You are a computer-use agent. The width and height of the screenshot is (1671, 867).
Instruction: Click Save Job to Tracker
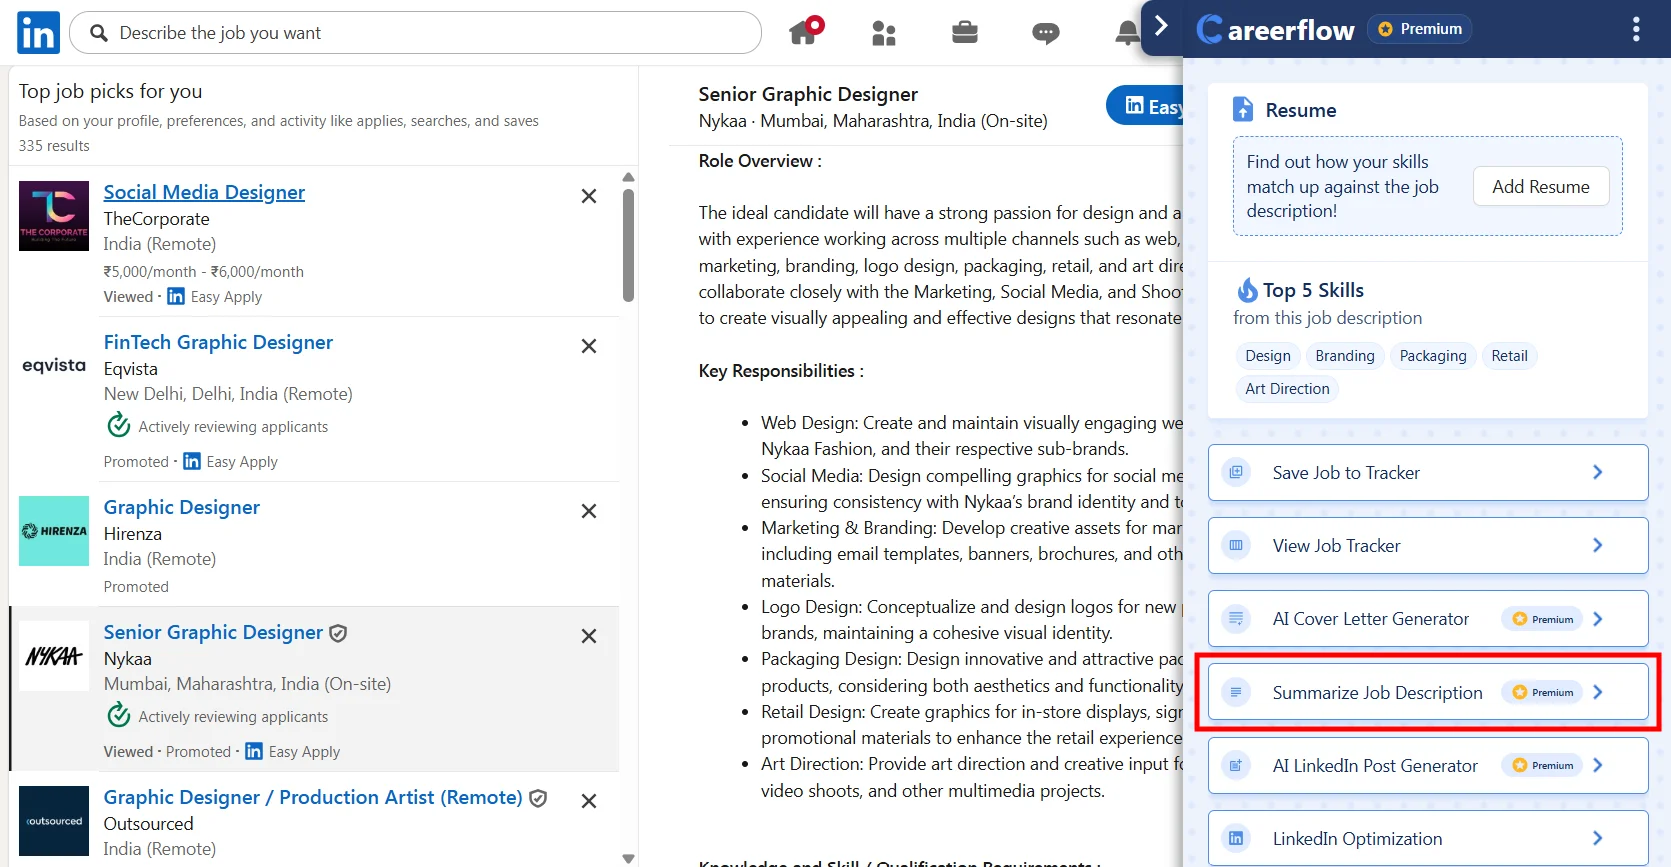pos(1428,473)
